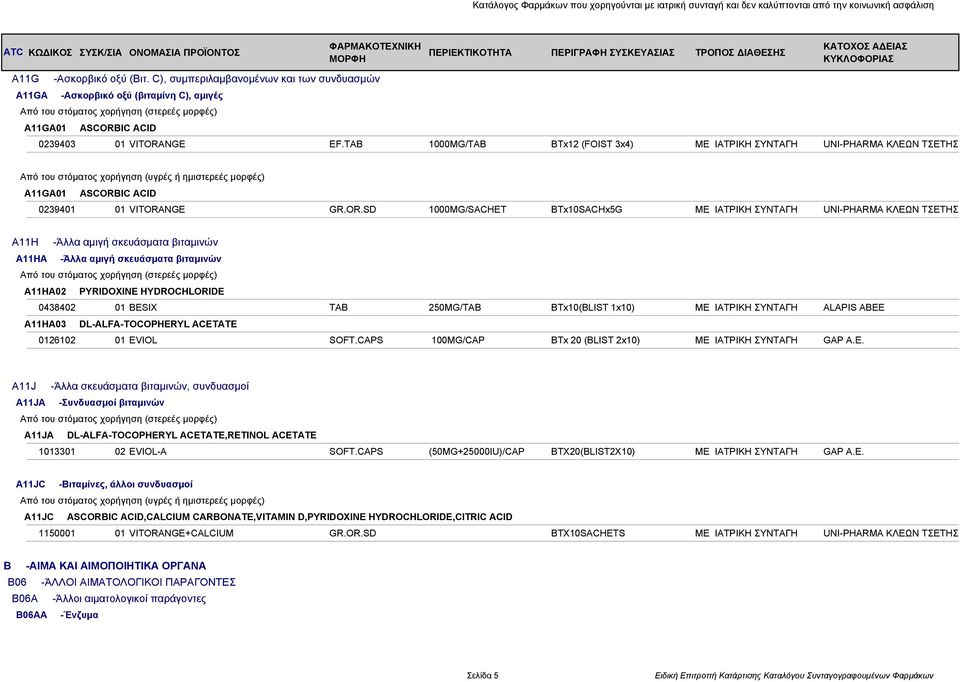
Task: Click product name EVIOL-A
Action: point(148,452)
